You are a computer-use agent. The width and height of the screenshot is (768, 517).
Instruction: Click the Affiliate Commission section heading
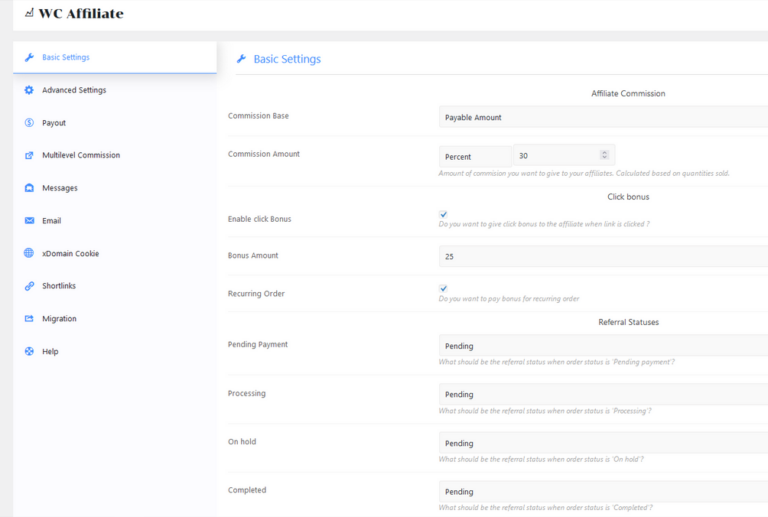(628, 94)
